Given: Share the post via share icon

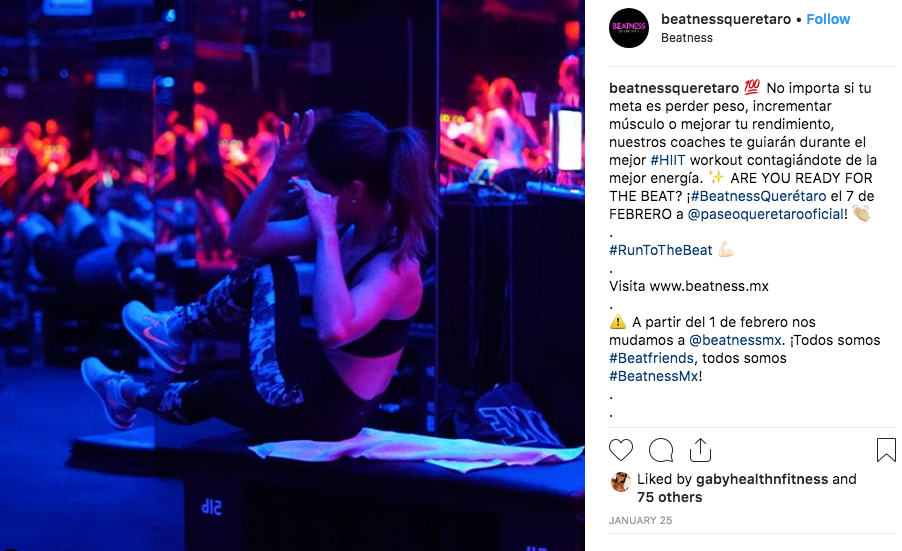Looking at the screenshot, I should (700, 450).
